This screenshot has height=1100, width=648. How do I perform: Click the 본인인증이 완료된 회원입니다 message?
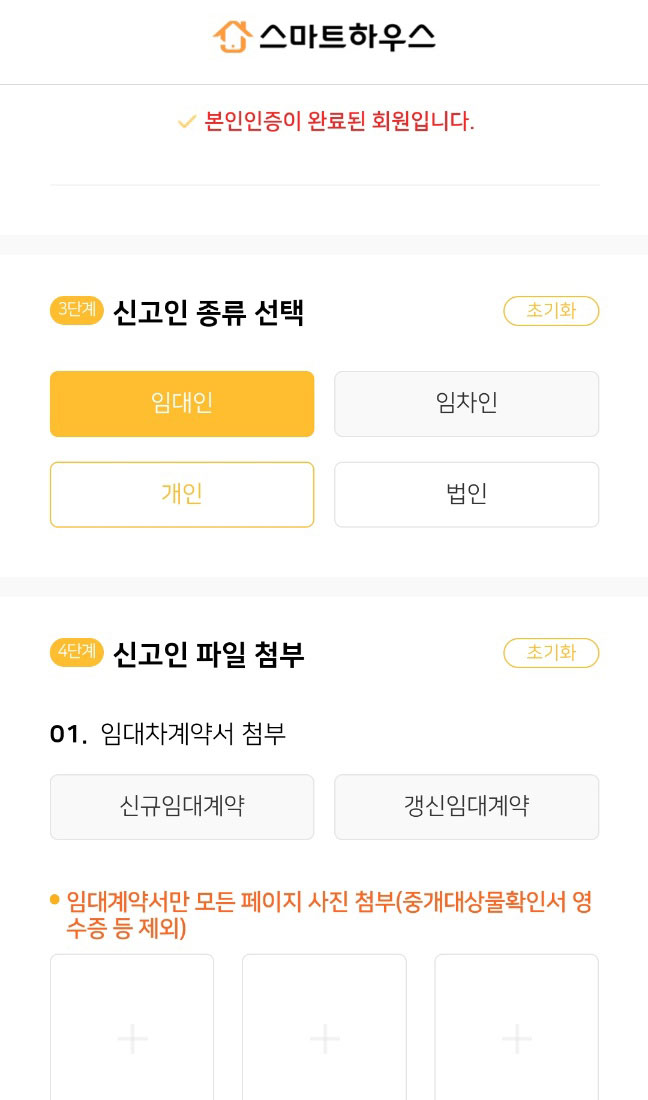[x=339, y=122]
